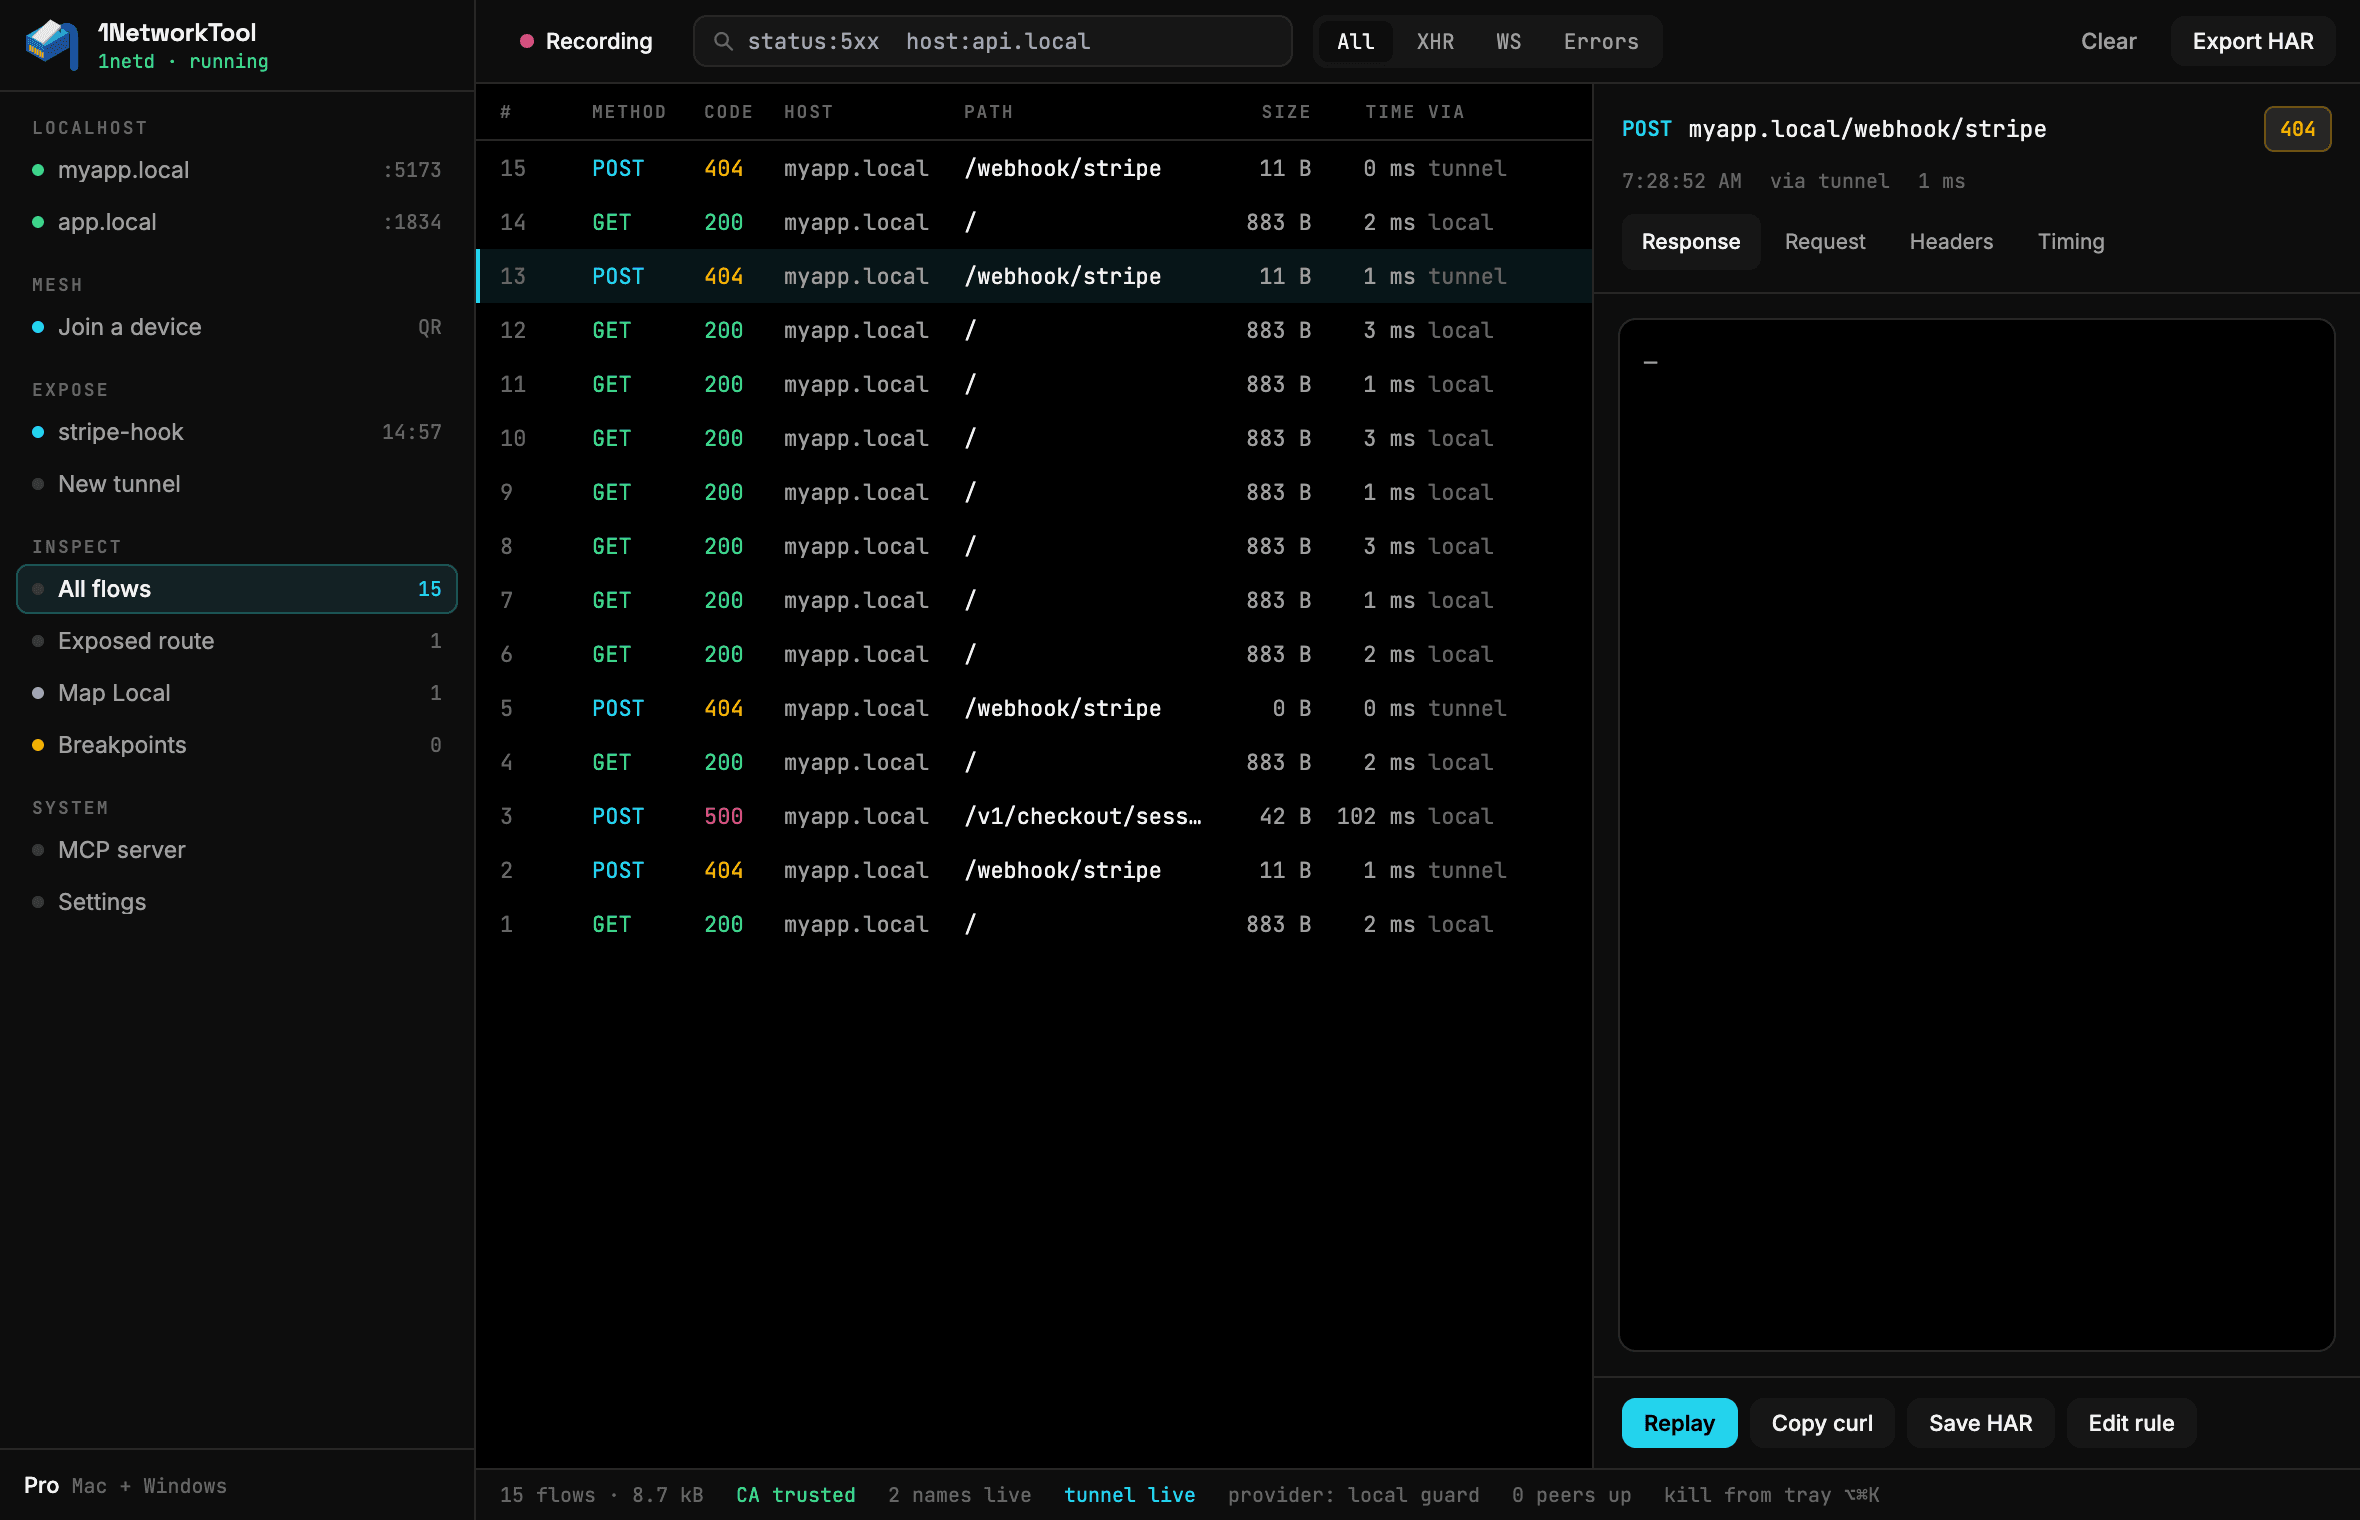The image size is (2360, 1520).
Task: Select flow row 12 GET
Action: [1034, 330]
